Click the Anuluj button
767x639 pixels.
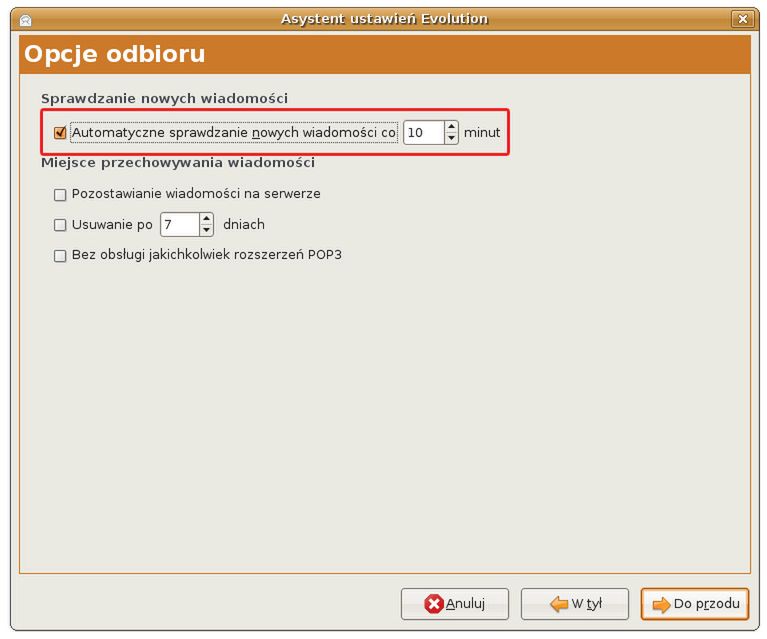[454, 604]
